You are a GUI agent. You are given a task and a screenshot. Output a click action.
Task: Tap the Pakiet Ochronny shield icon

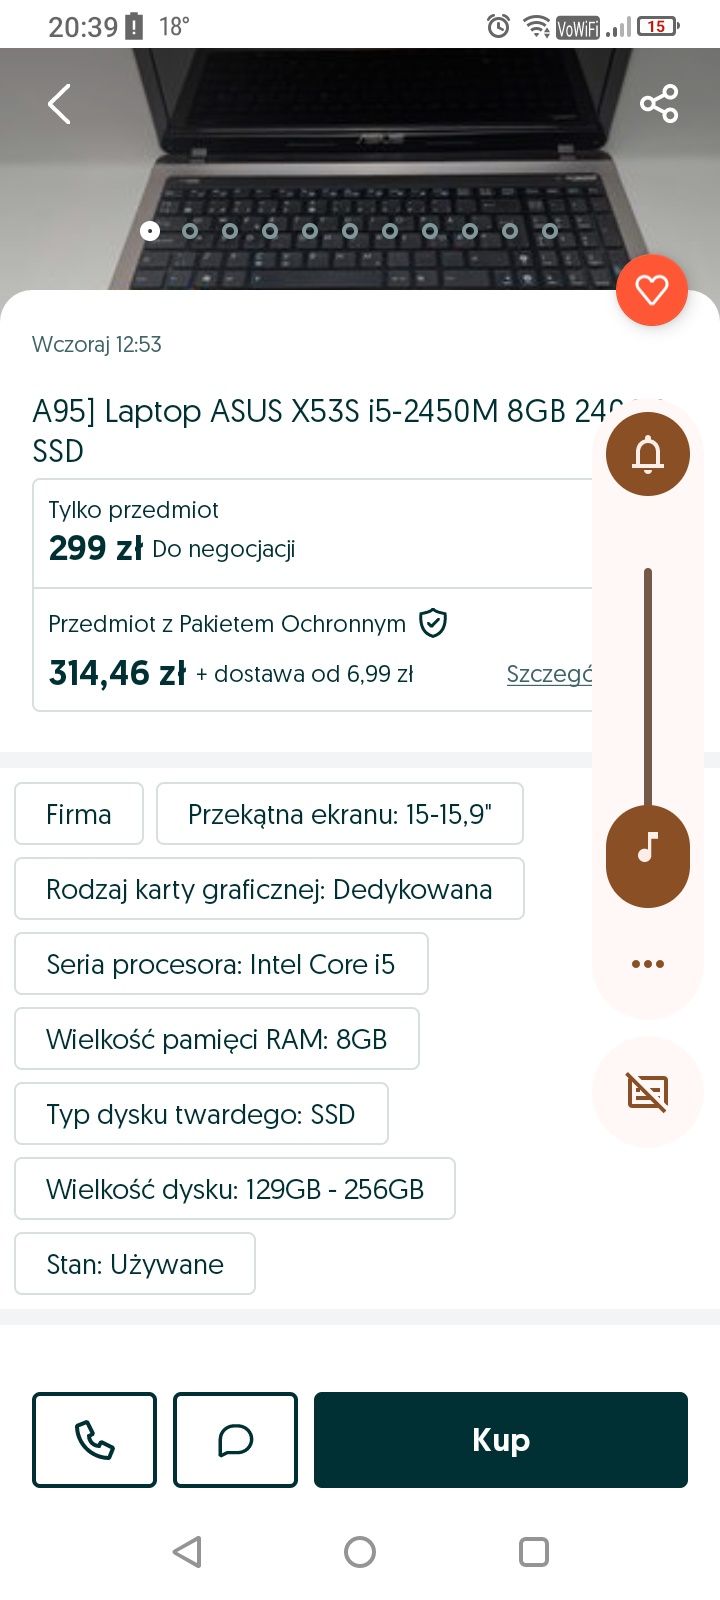coord(432,623)
